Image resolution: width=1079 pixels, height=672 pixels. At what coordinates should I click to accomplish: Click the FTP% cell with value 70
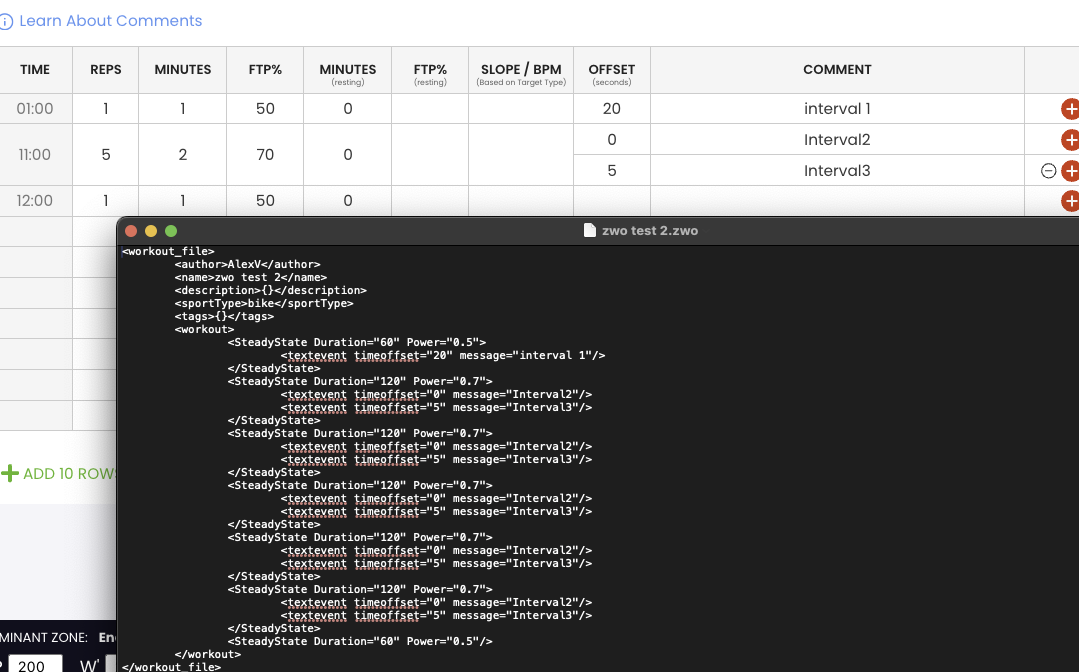[265, 155]
